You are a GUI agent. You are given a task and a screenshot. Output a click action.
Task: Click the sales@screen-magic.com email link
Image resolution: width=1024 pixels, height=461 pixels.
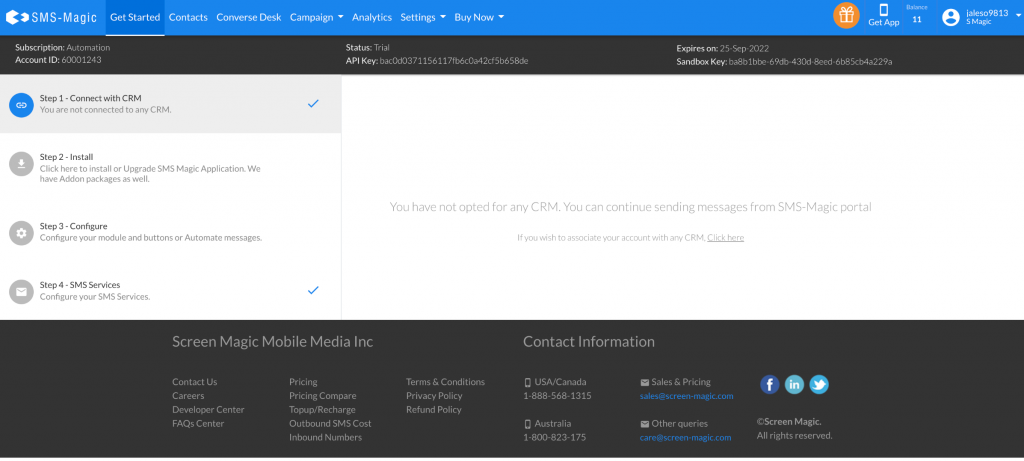coord(686,396)
